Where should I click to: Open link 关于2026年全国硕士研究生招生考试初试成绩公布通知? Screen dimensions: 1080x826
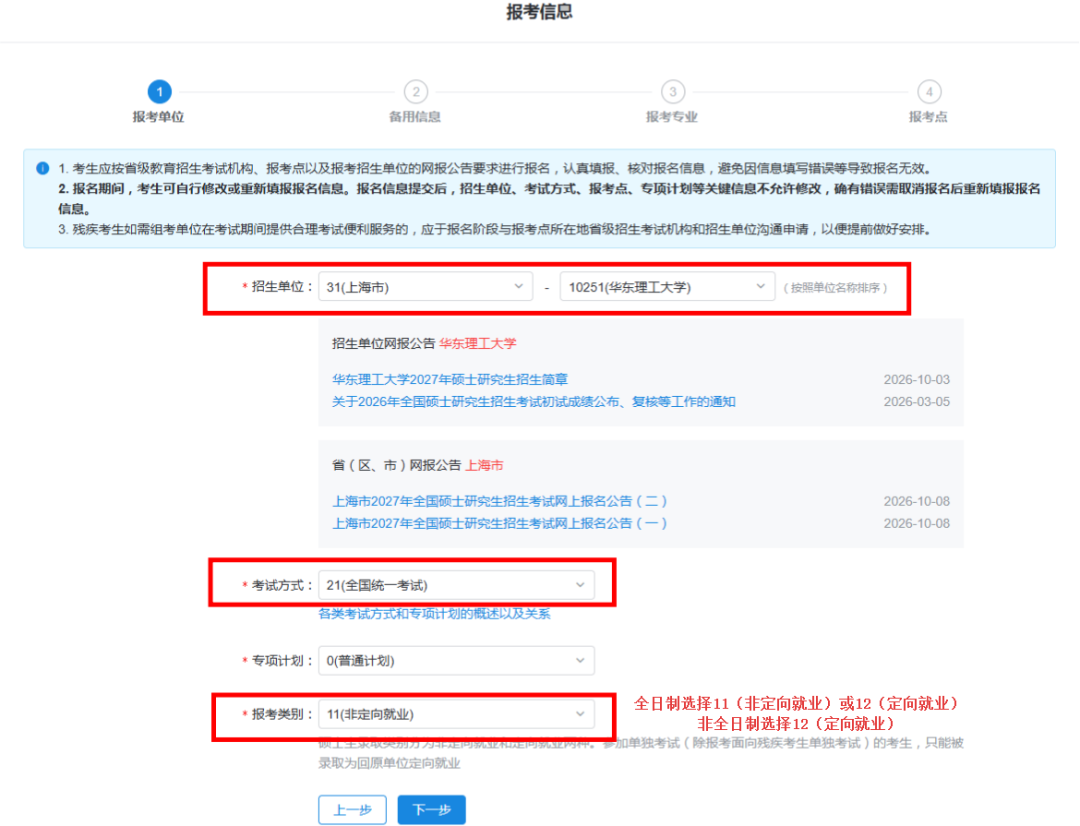click(x=534, y=402)
